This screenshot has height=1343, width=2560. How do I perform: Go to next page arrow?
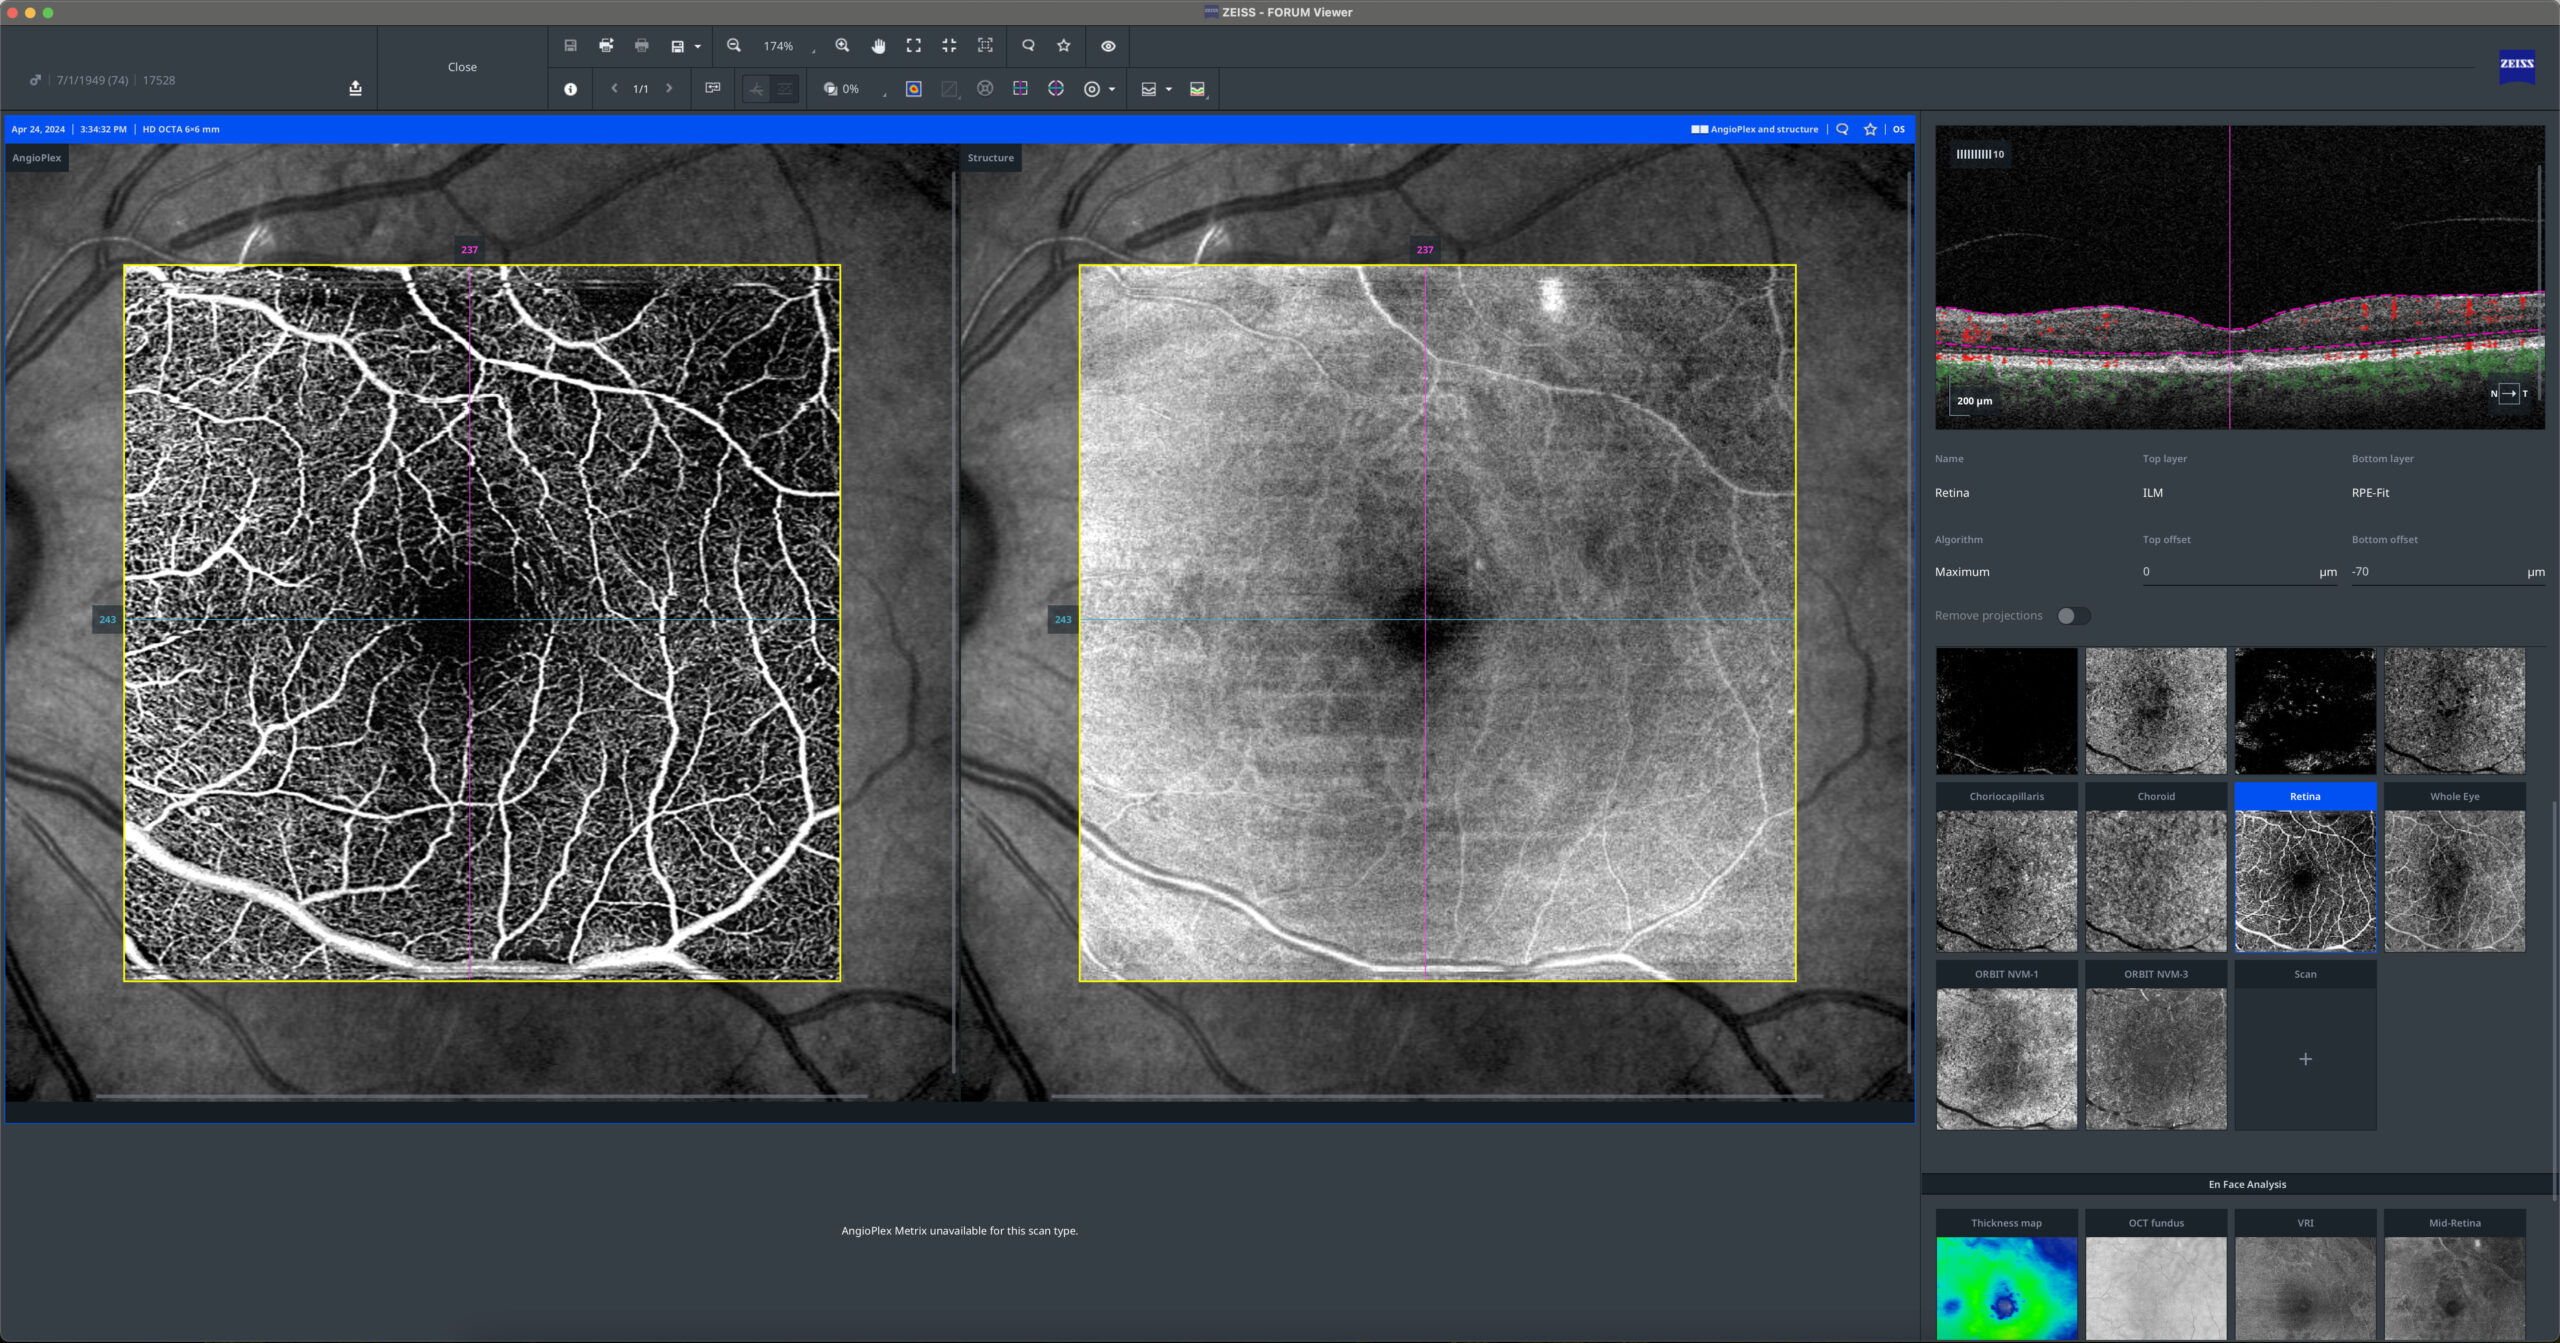pos(669,89)
